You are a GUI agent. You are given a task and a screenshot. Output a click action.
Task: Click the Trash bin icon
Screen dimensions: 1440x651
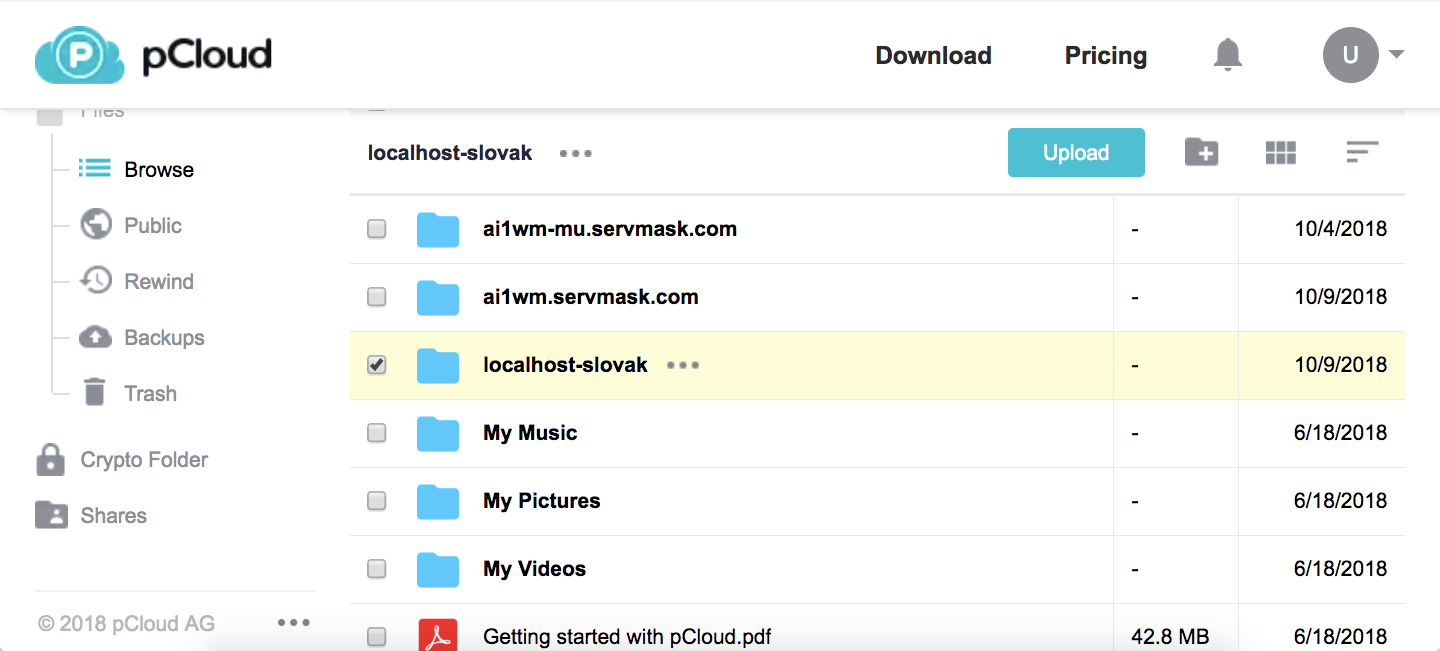[95, 392]
